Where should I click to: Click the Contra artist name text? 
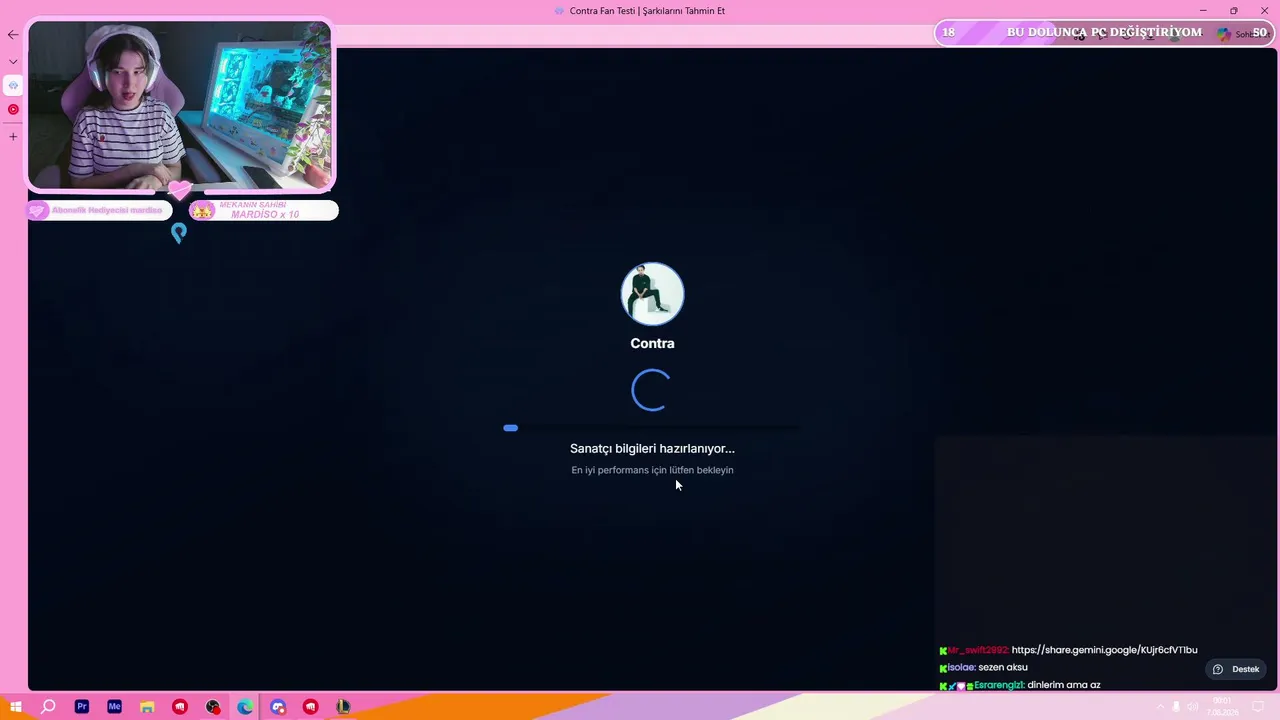click(x=652, y=343)
